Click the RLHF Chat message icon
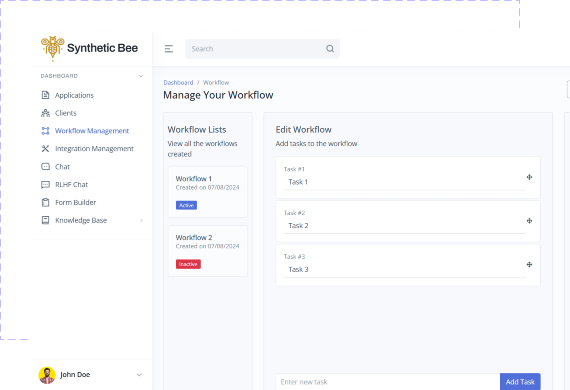 click(45, 185)
